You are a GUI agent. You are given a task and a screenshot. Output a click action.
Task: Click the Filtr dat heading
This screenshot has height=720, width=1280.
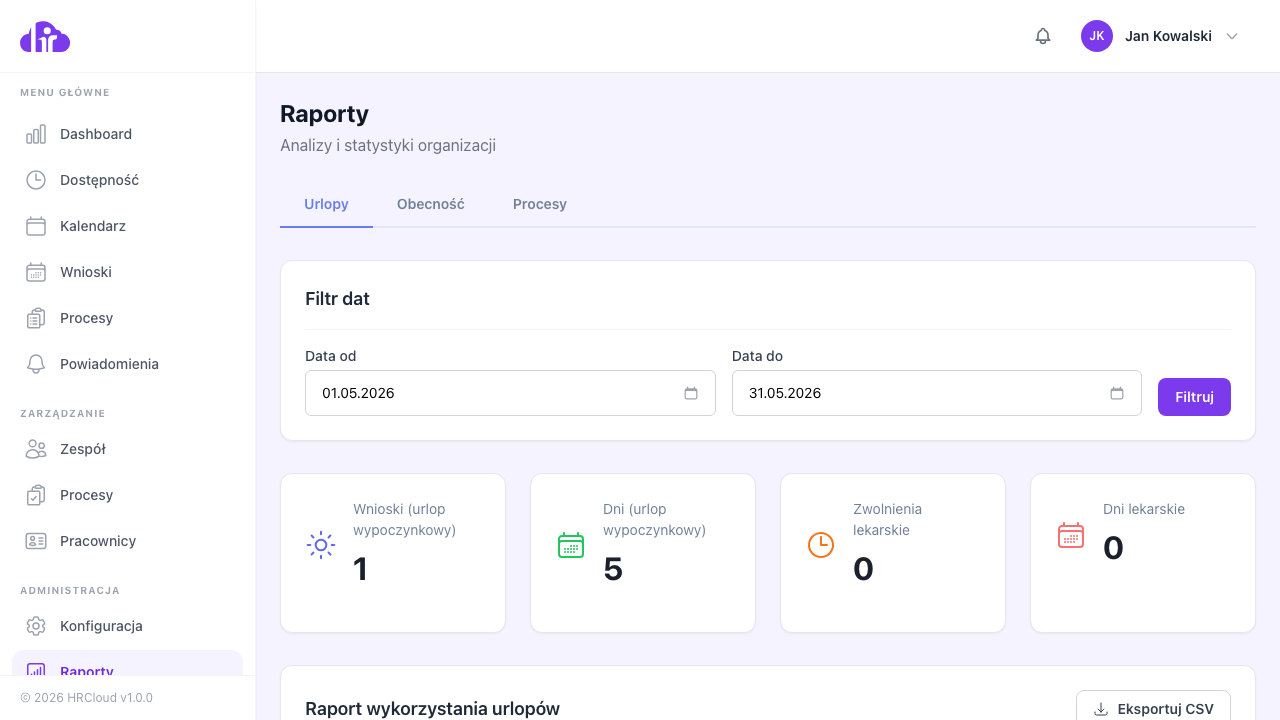[337, 299]
